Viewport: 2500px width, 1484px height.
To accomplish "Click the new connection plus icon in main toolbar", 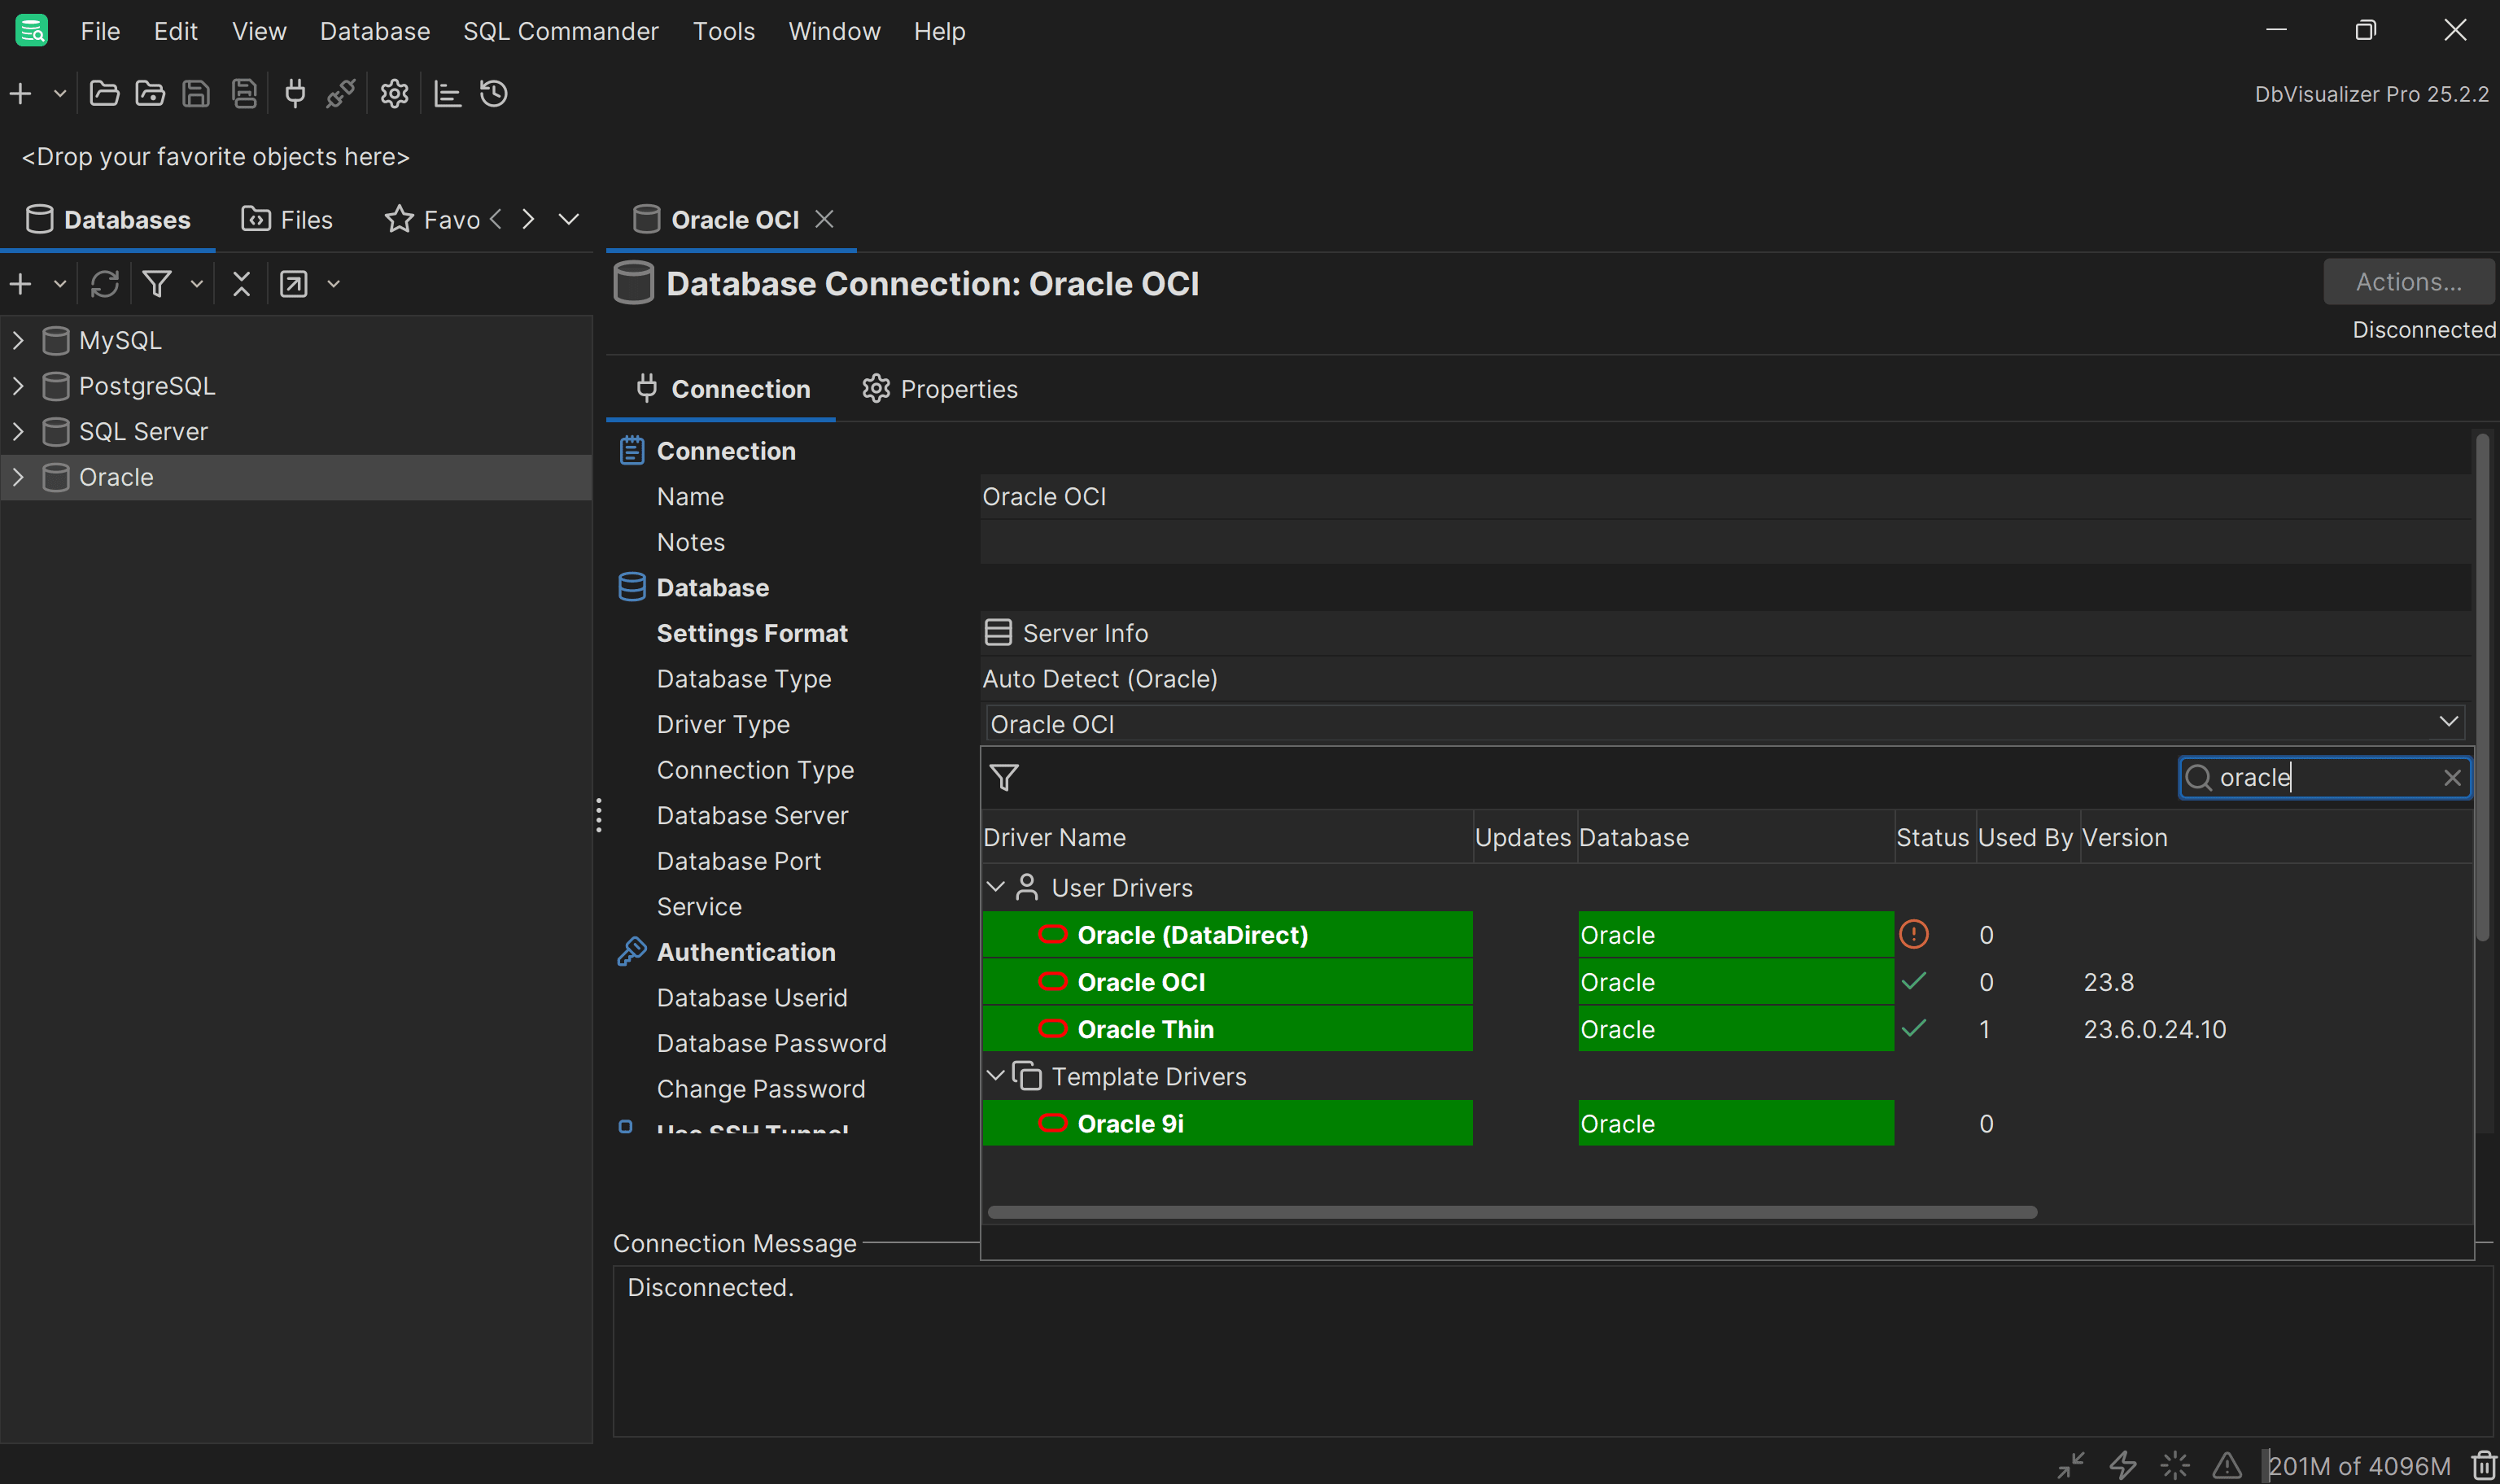I will click(21, 94).
